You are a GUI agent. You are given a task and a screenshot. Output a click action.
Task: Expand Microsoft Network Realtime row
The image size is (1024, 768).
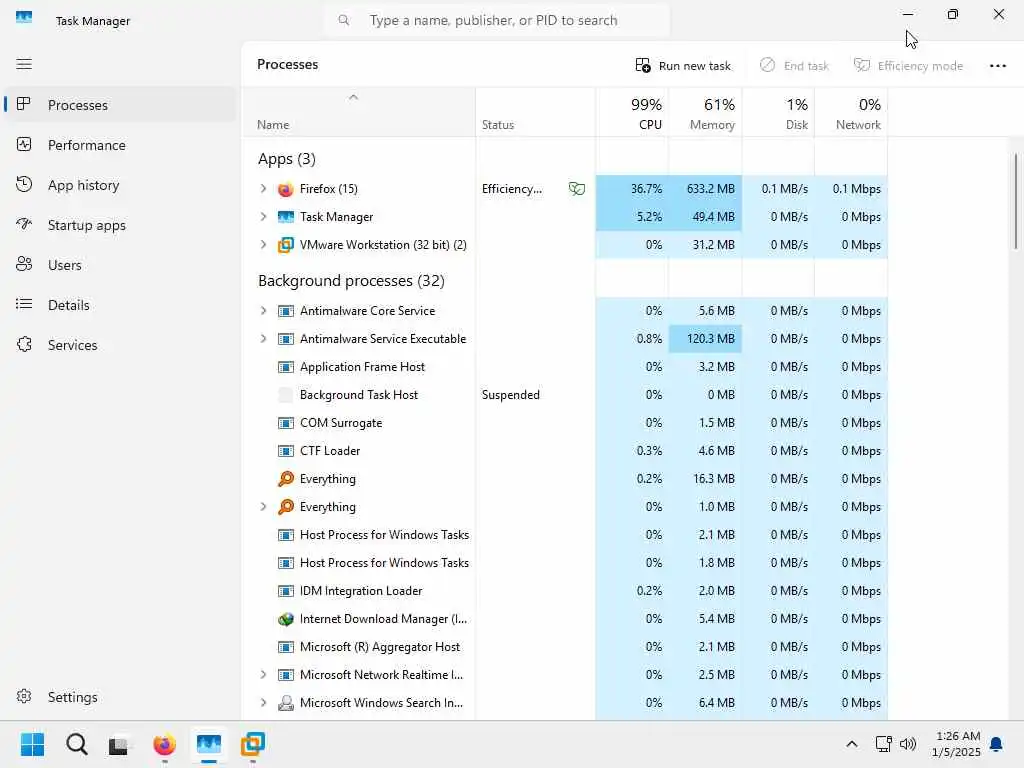pos(263,675)
